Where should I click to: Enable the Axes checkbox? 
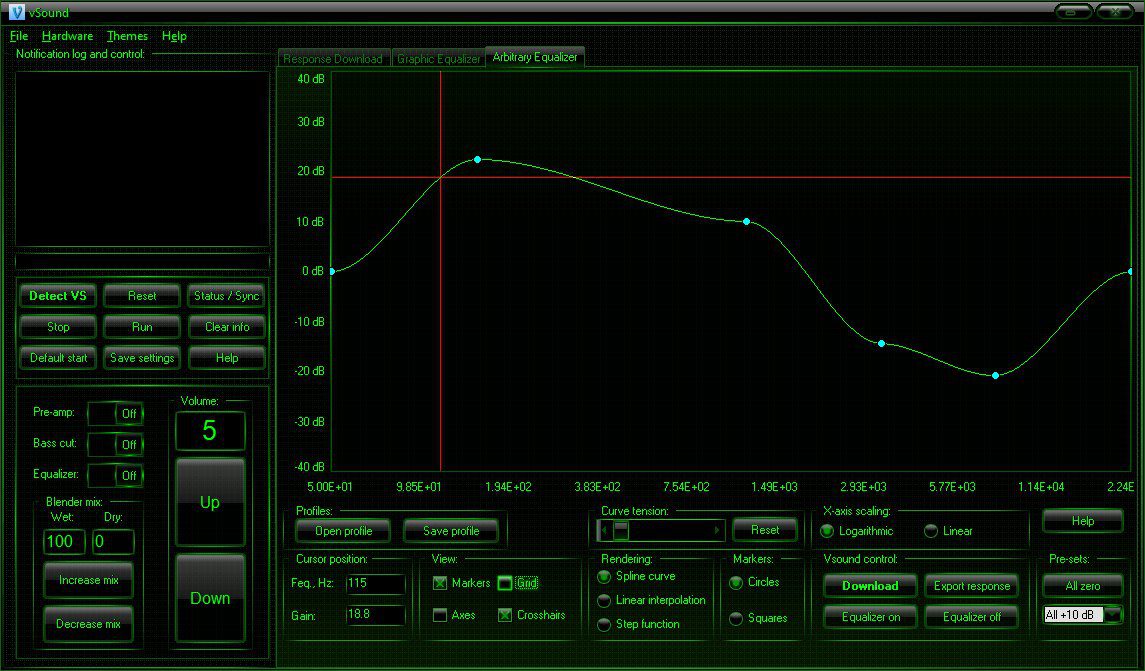(440, 615)
